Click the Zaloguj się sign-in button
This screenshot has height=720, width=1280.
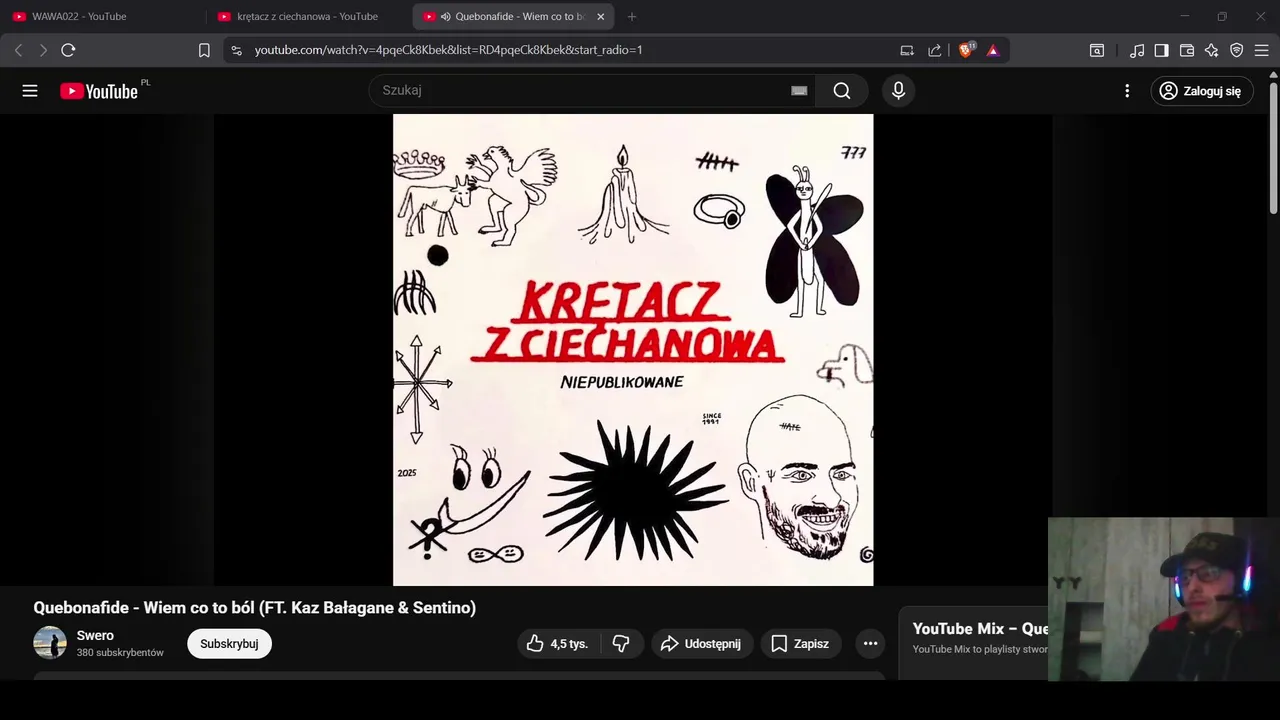(1201, 91)
